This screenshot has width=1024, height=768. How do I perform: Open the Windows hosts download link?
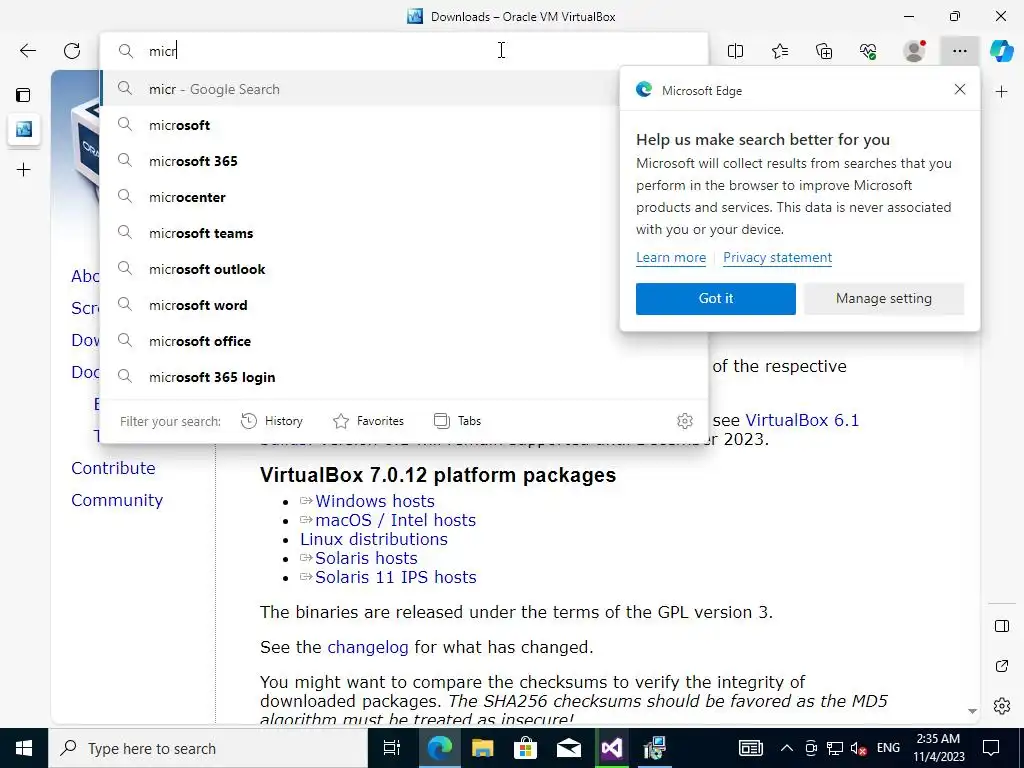click(x=374, y=501)
